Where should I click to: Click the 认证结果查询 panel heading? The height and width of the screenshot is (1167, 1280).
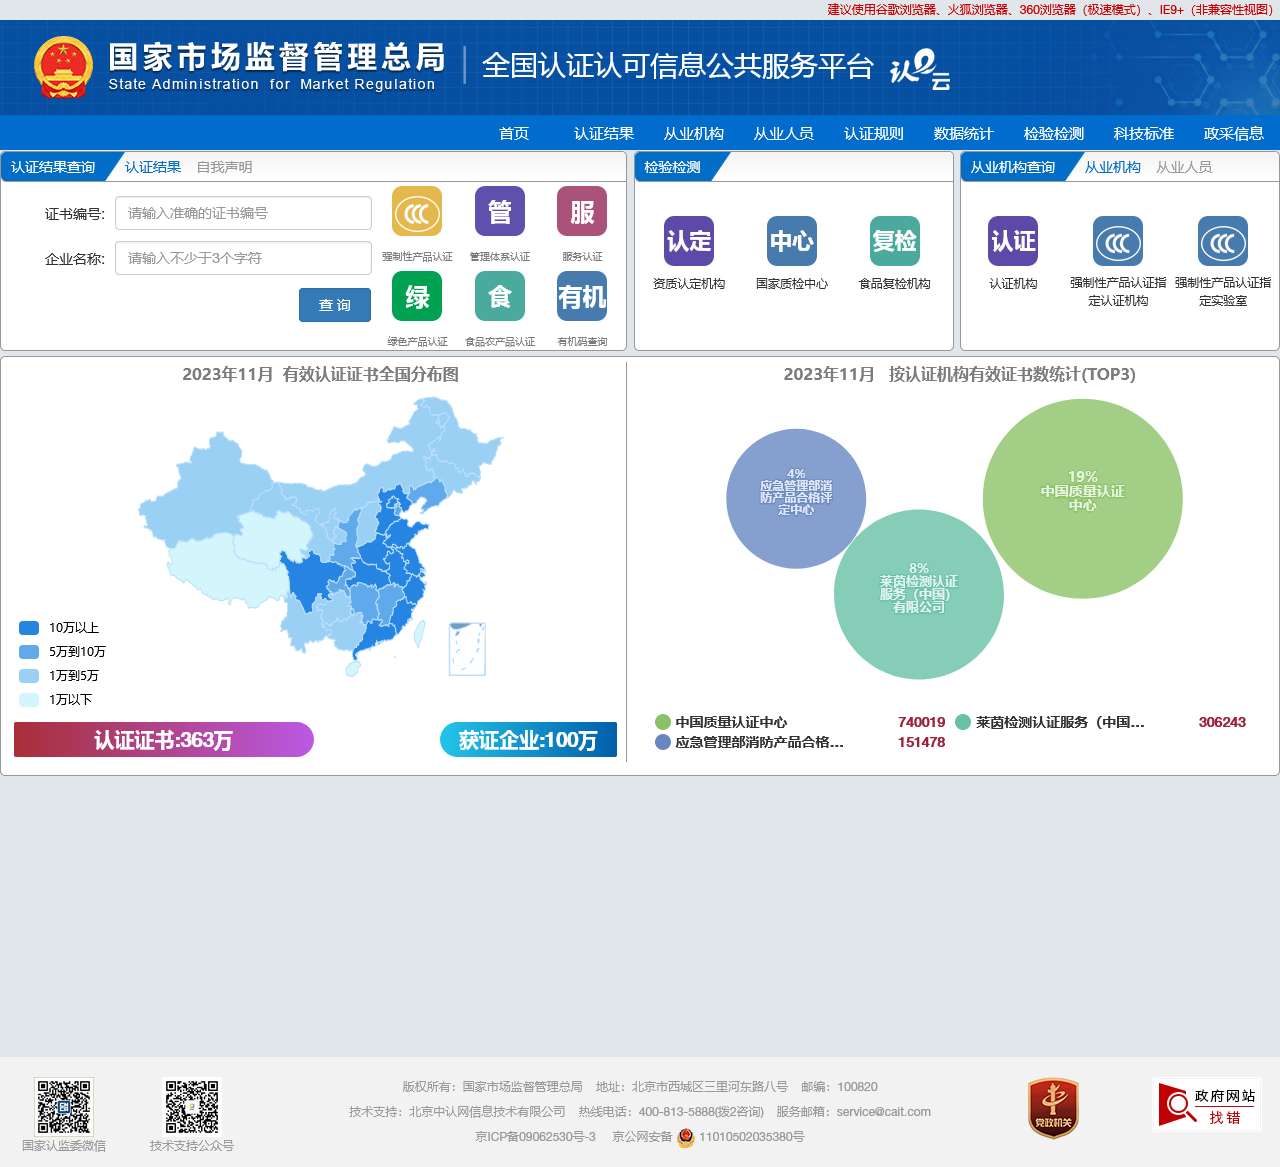53,167
